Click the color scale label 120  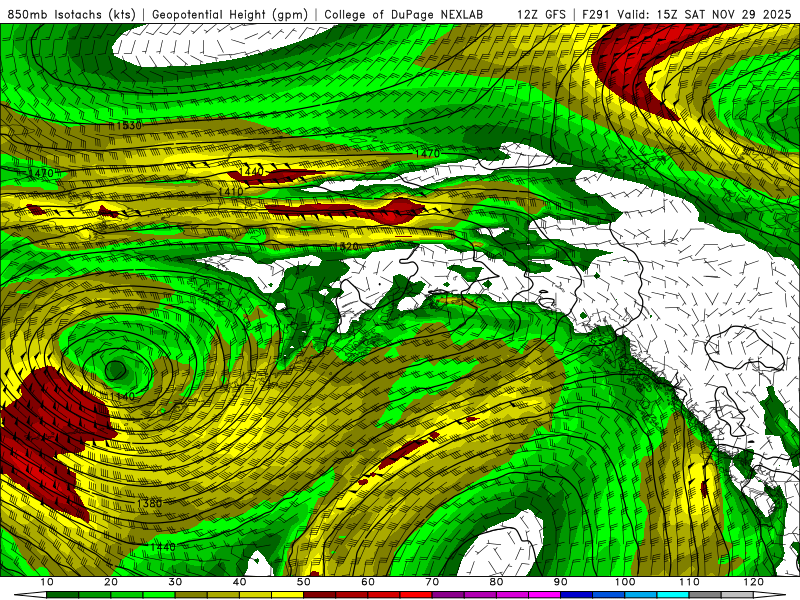pos(754,582)
